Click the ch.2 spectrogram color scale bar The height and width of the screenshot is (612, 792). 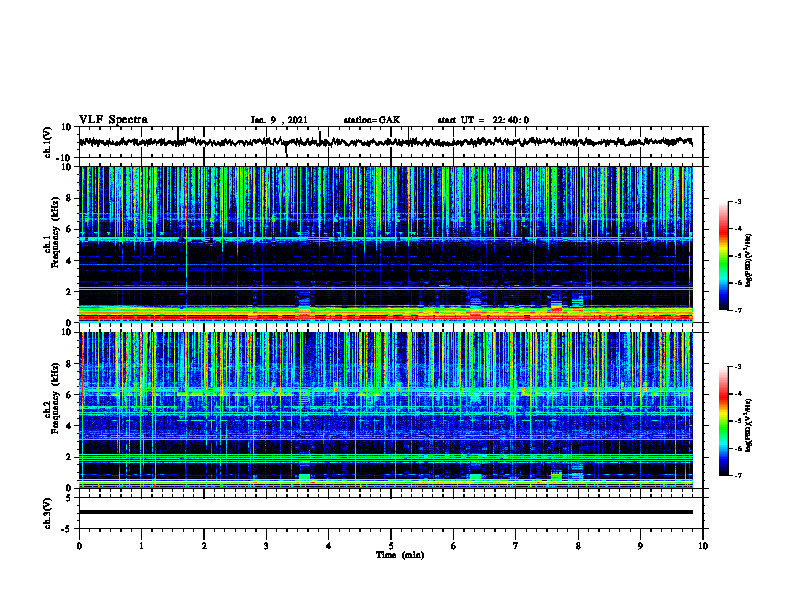[x=723, y=421]
